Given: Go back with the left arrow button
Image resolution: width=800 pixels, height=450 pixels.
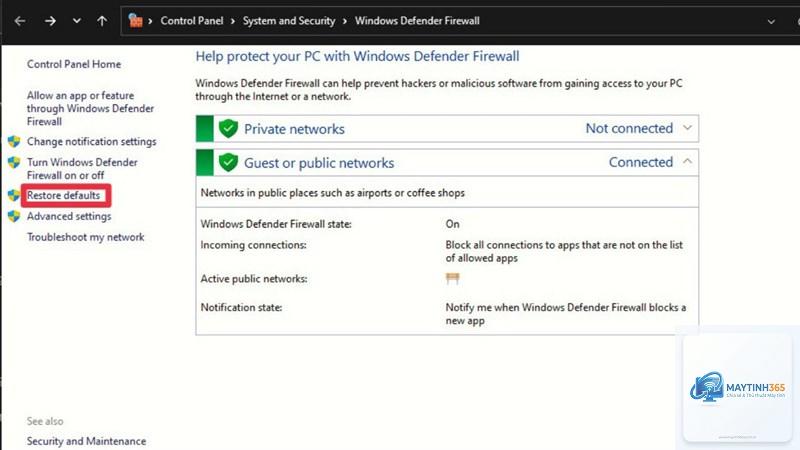Looking at the screenshot, I should (20, 21).
